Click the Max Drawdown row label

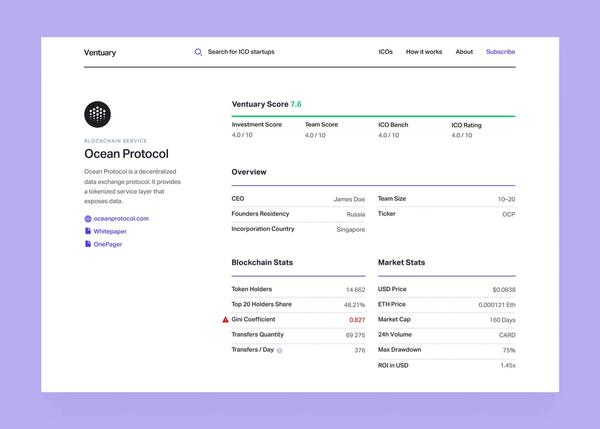tap(399, 349)
